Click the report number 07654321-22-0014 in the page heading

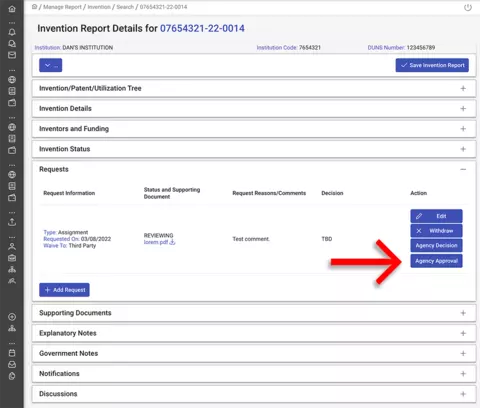(x=202, y=28)
